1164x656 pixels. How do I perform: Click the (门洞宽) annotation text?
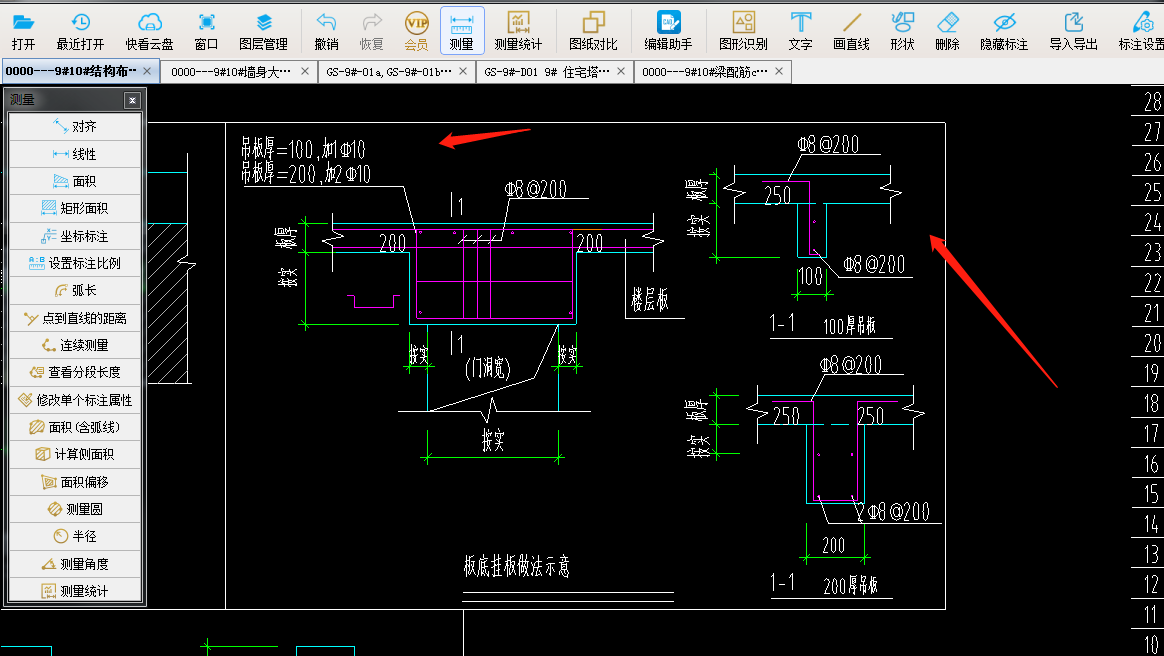(x=488, y=368)
